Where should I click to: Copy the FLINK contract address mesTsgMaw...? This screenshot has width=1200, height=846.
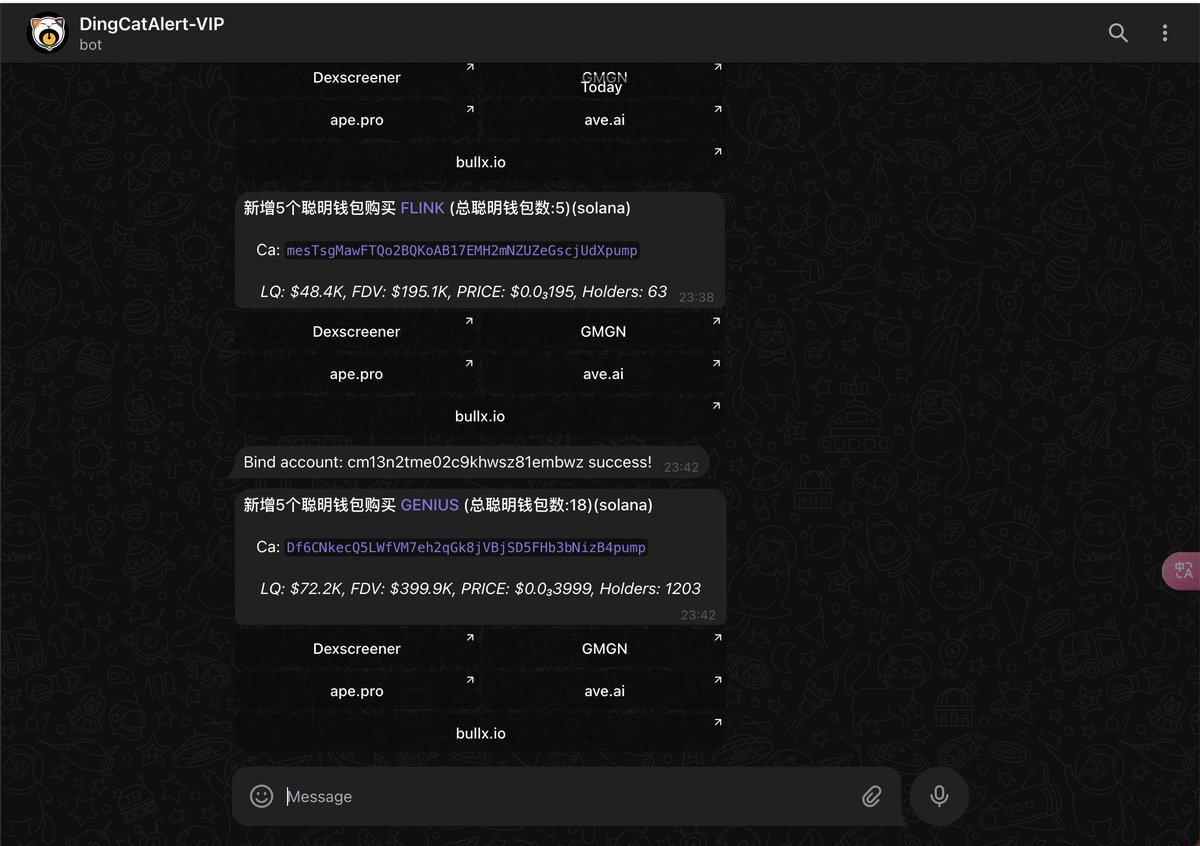pos(462,250)
